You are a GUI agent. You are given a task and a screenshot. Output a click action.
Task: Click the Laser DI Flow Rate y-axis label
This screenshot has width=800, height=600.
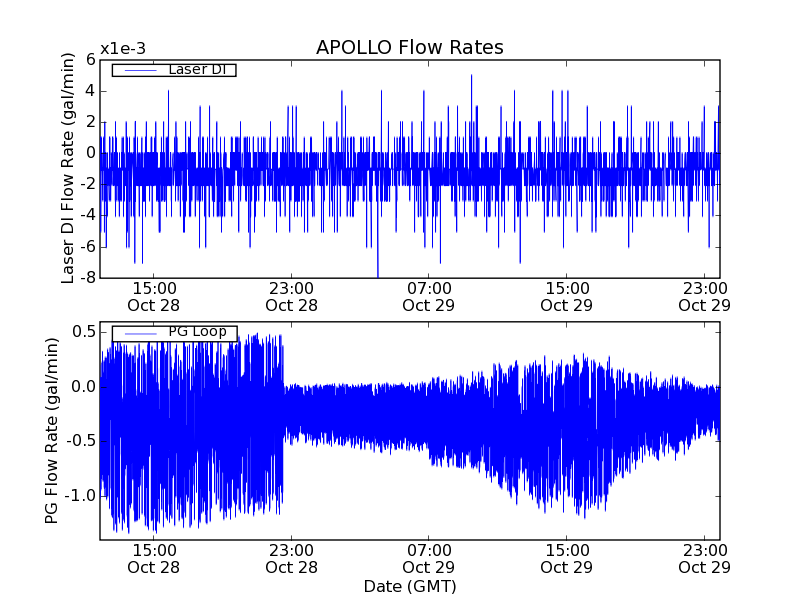click(x=68, y=168)
